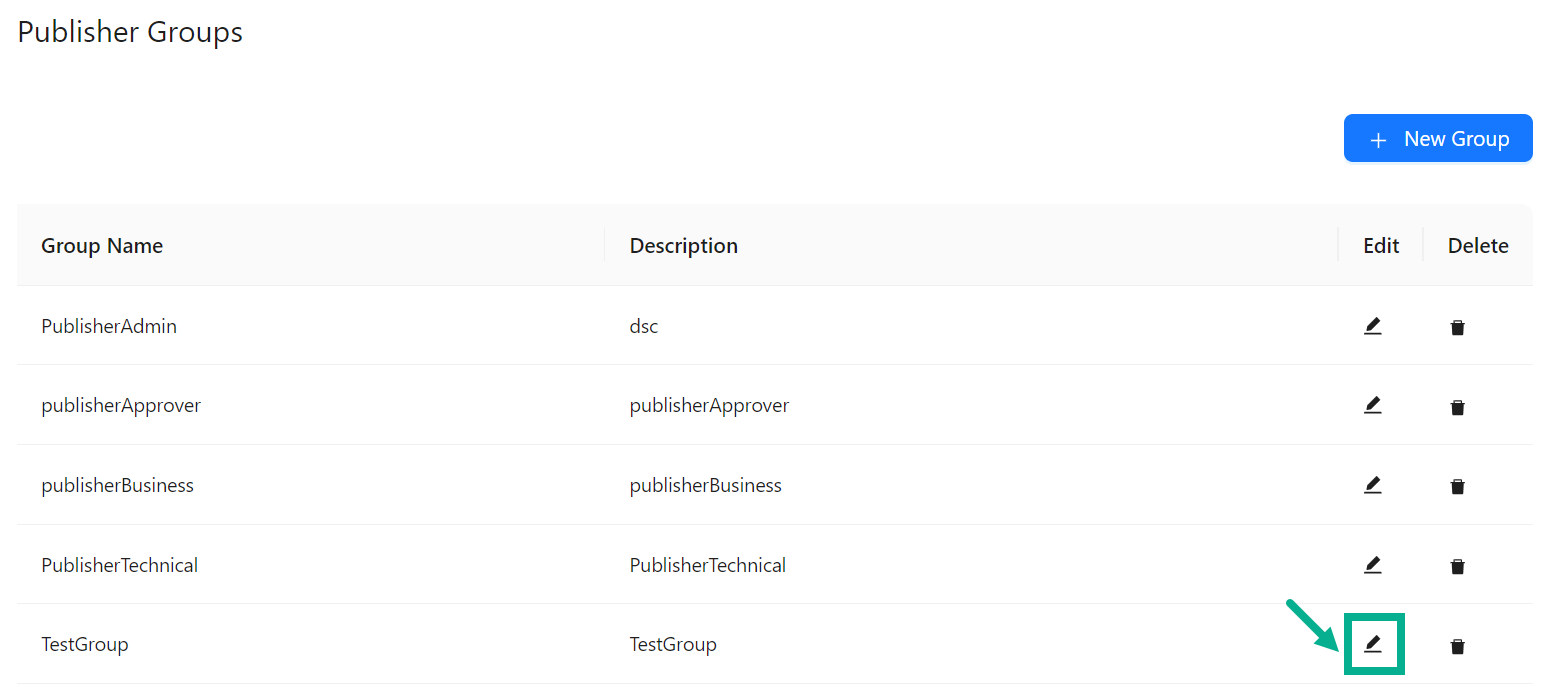
Task: Edit the PublisherTechnical group
Action: pyautogui.click(x=1373, y=565)
